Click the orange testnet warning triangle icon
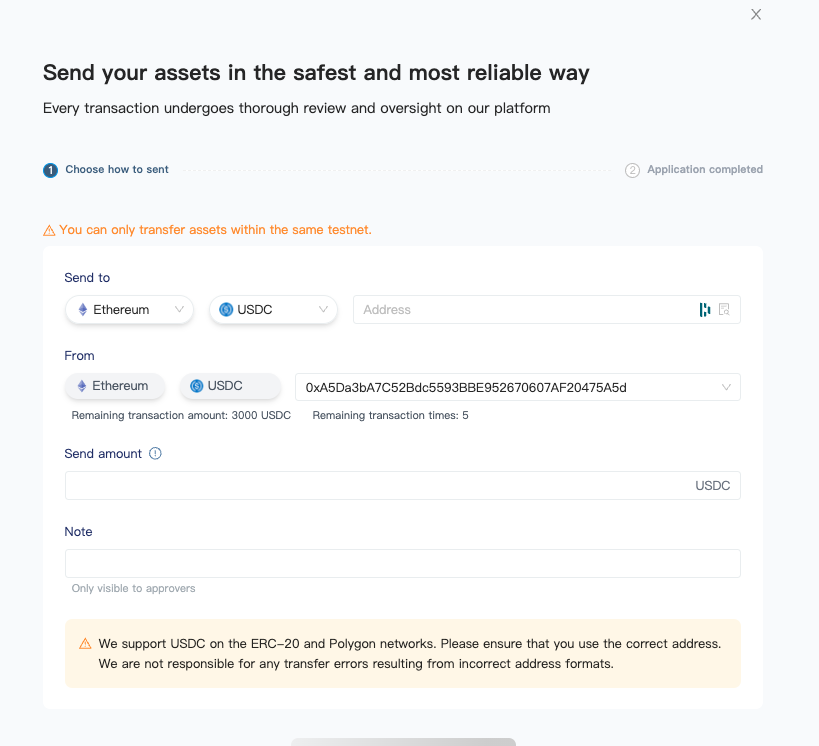Screen dimensions: 819x746 click(x=49, y=230)
